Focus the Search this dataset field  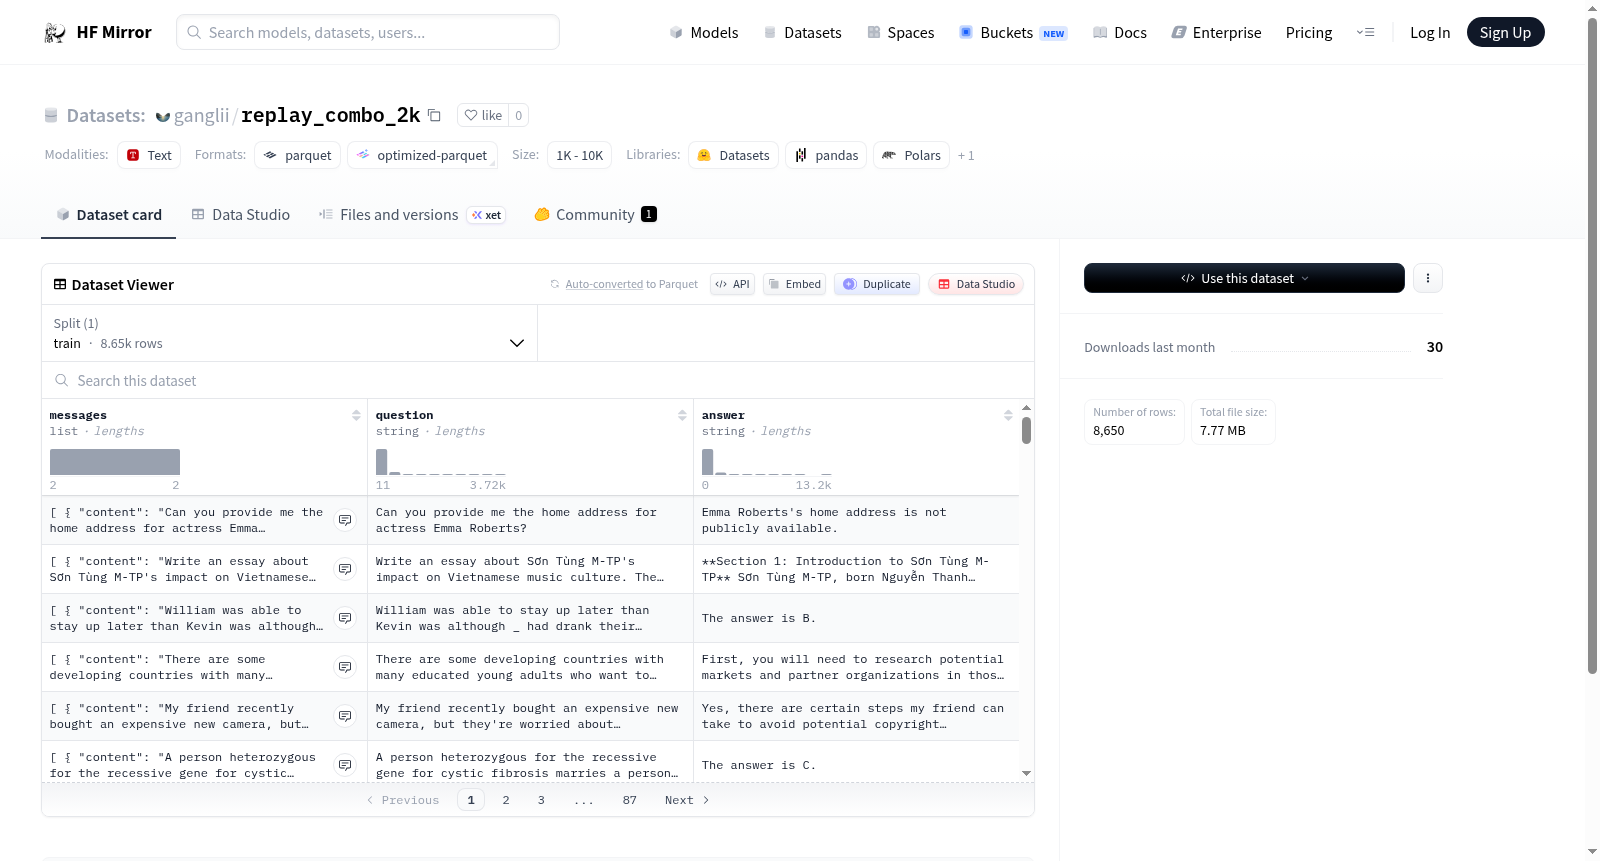pos(538,380)
